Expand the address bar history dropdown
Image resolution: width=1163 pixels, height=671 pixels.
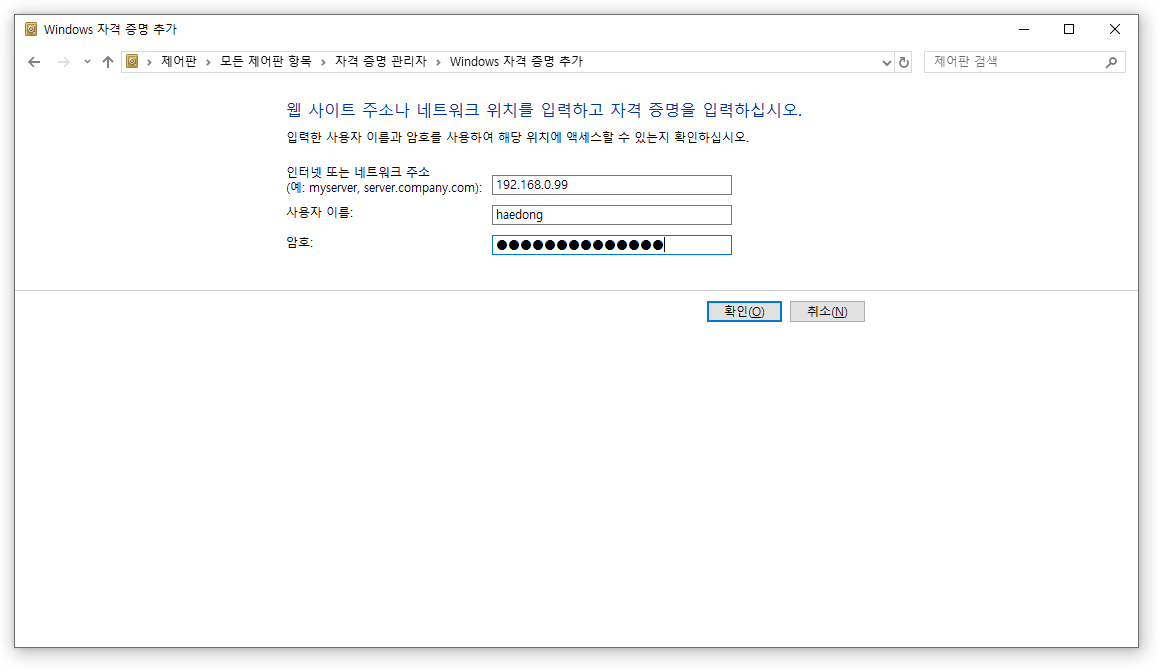click(x=886, y=62)
